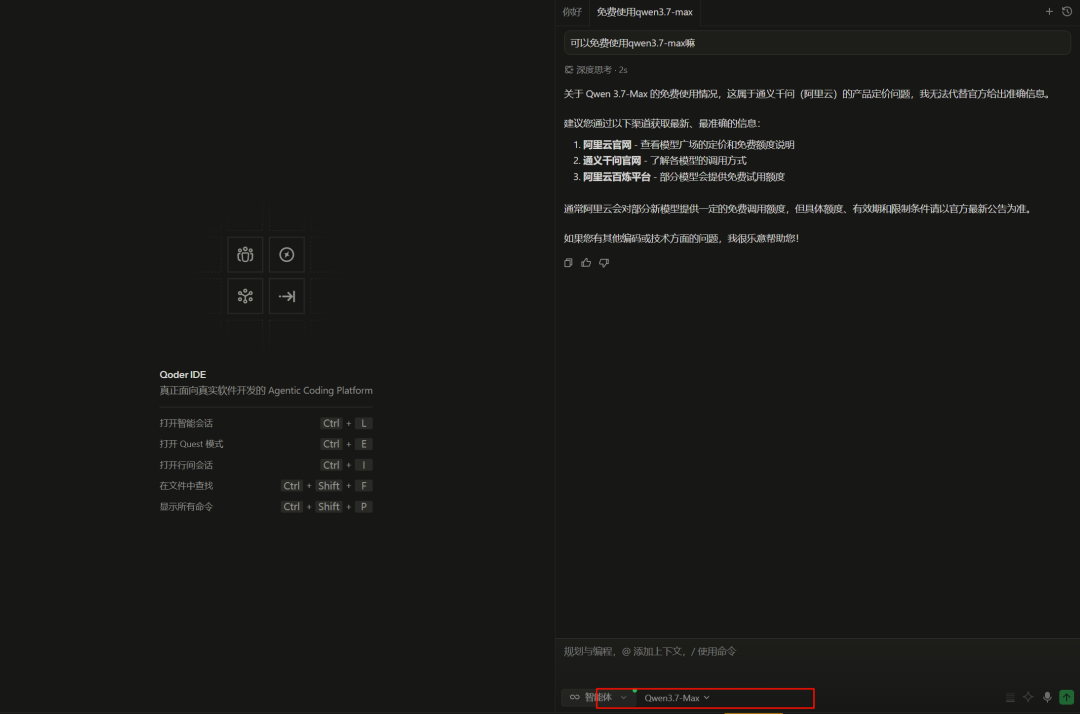Click the 阿里云官网 list item

(x=688, y=145)
